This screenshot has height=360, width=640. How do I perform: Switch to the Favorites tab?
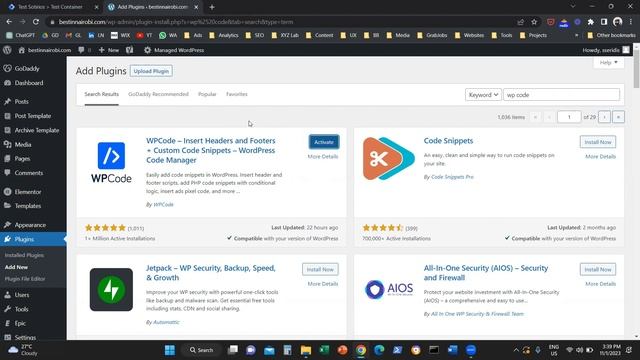237,94
